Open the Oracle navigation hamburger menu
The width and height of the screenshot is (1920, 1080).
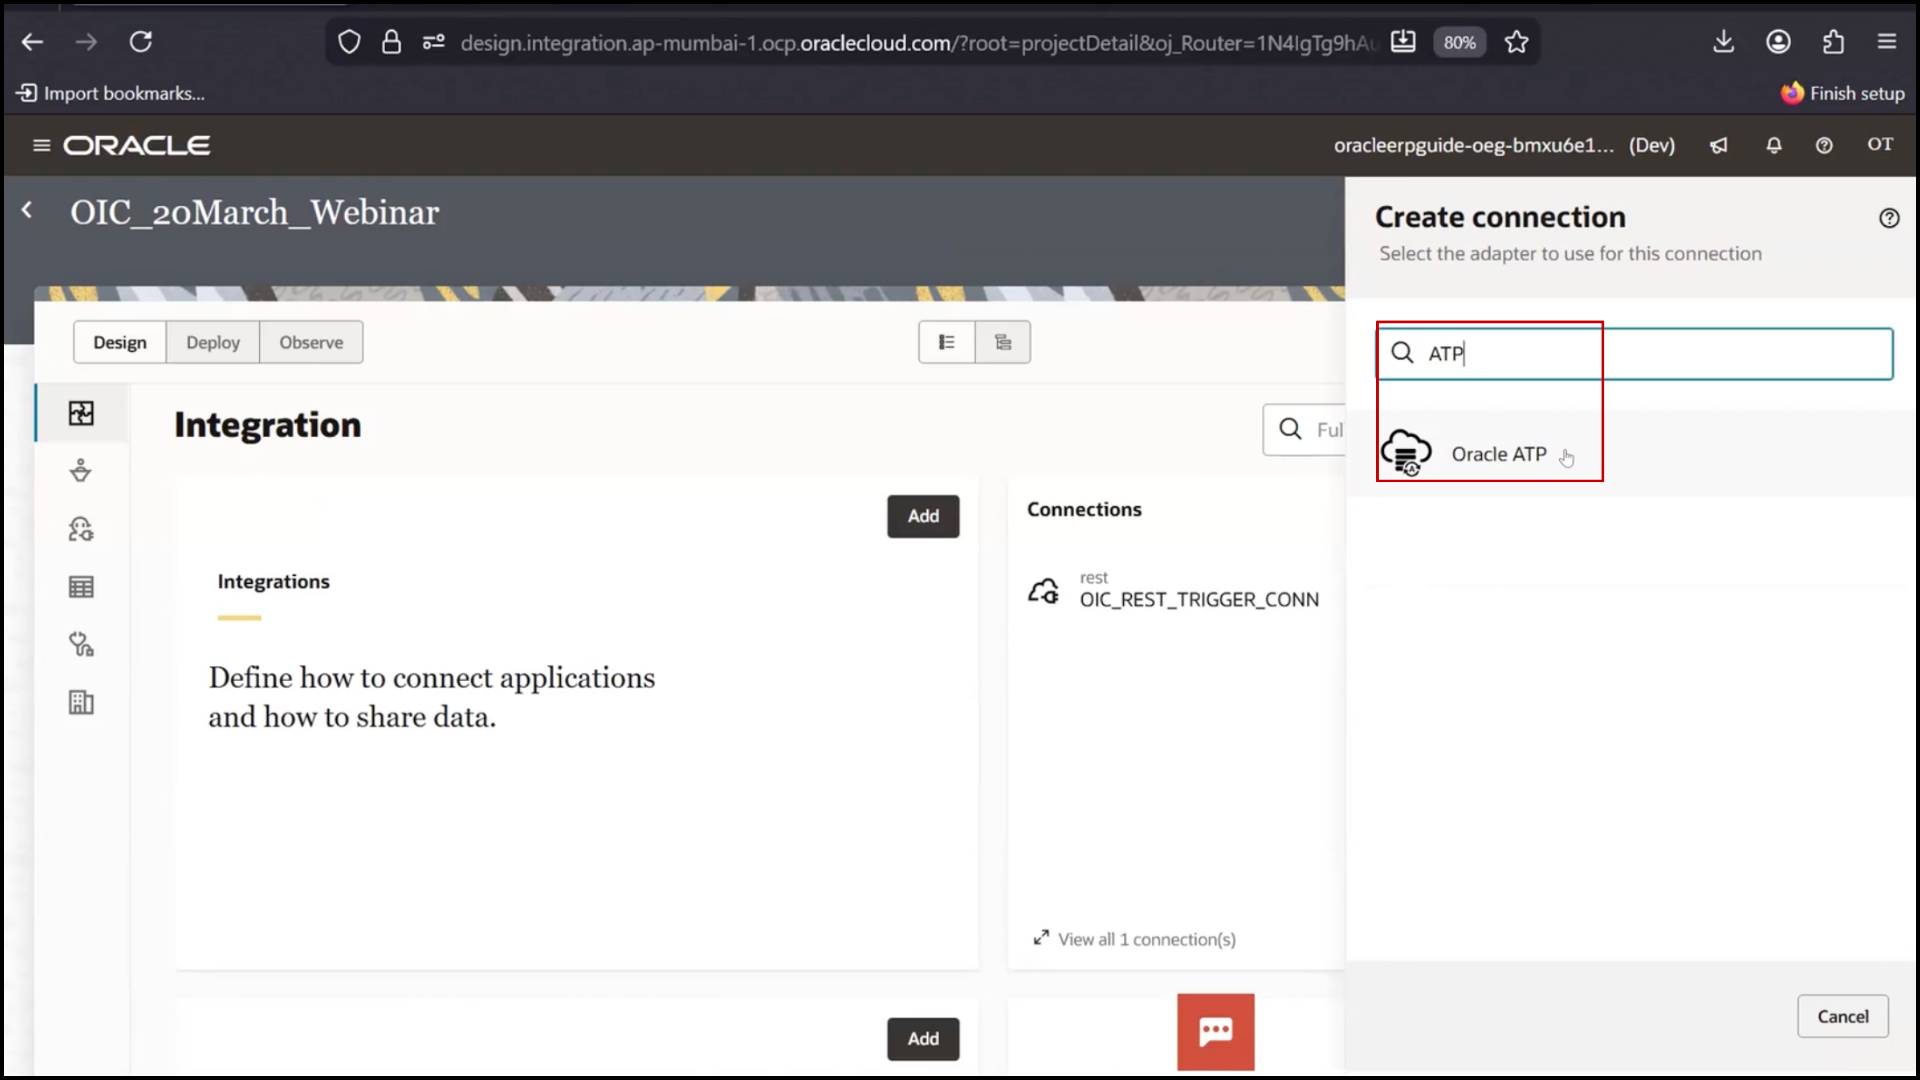point(41,145)
